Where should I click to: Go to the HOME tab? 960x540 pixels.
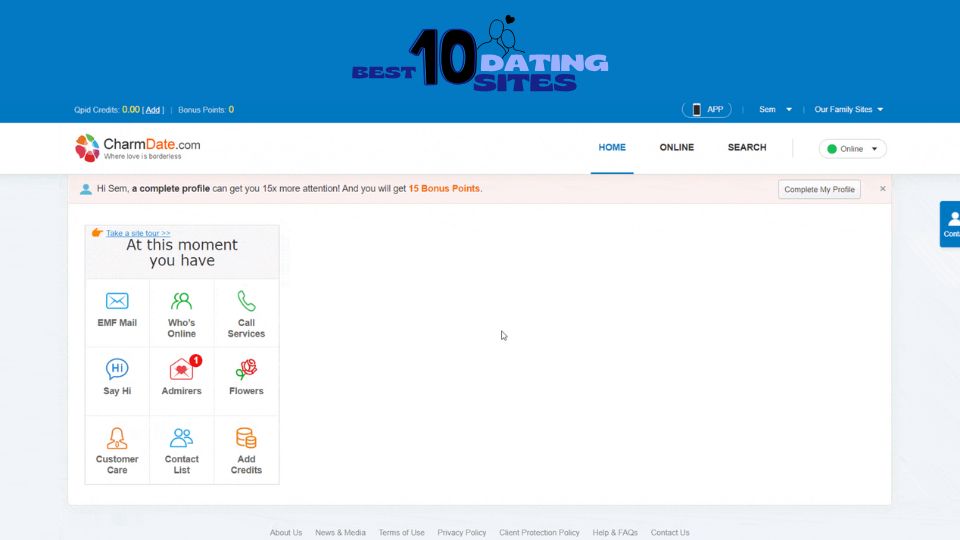pyautogui.click(x=612, y=148)
